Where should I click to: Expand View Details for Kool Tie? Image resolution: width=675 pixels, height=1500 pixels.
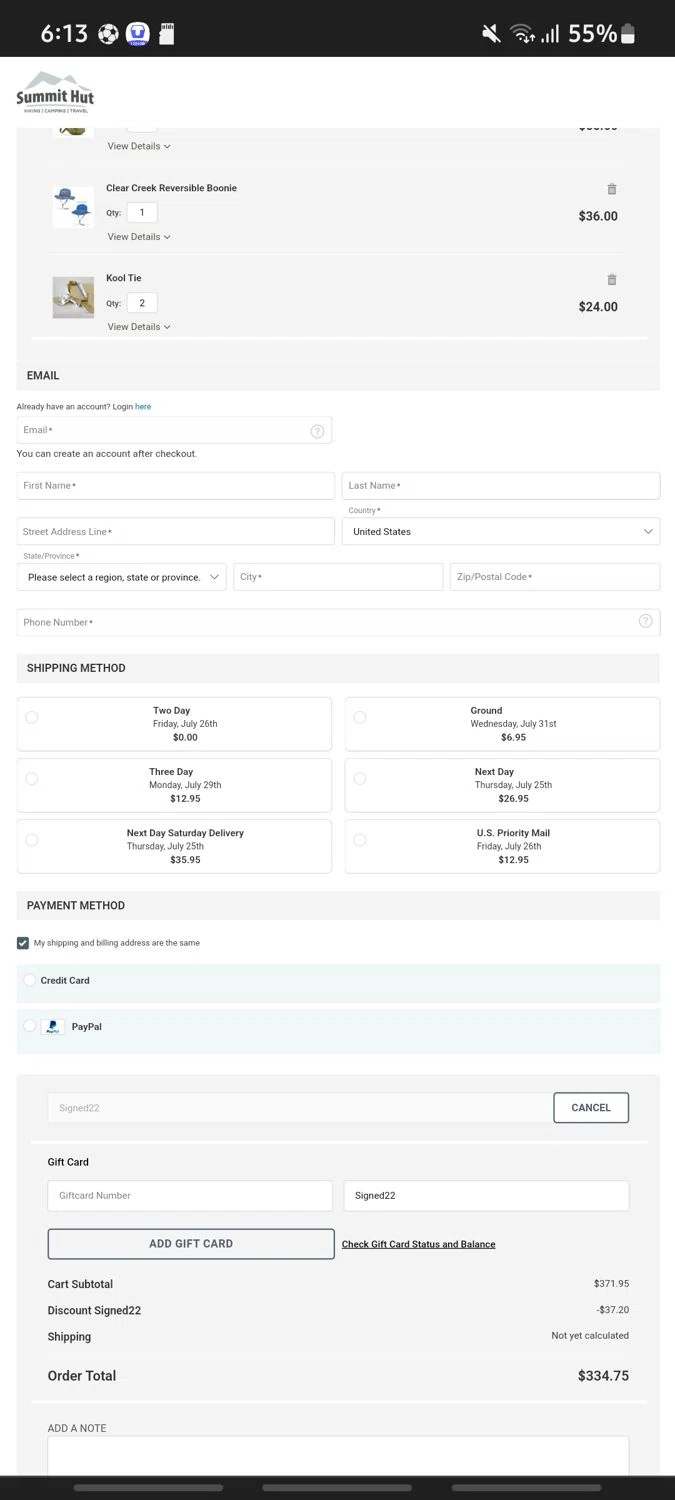(139, 327)
